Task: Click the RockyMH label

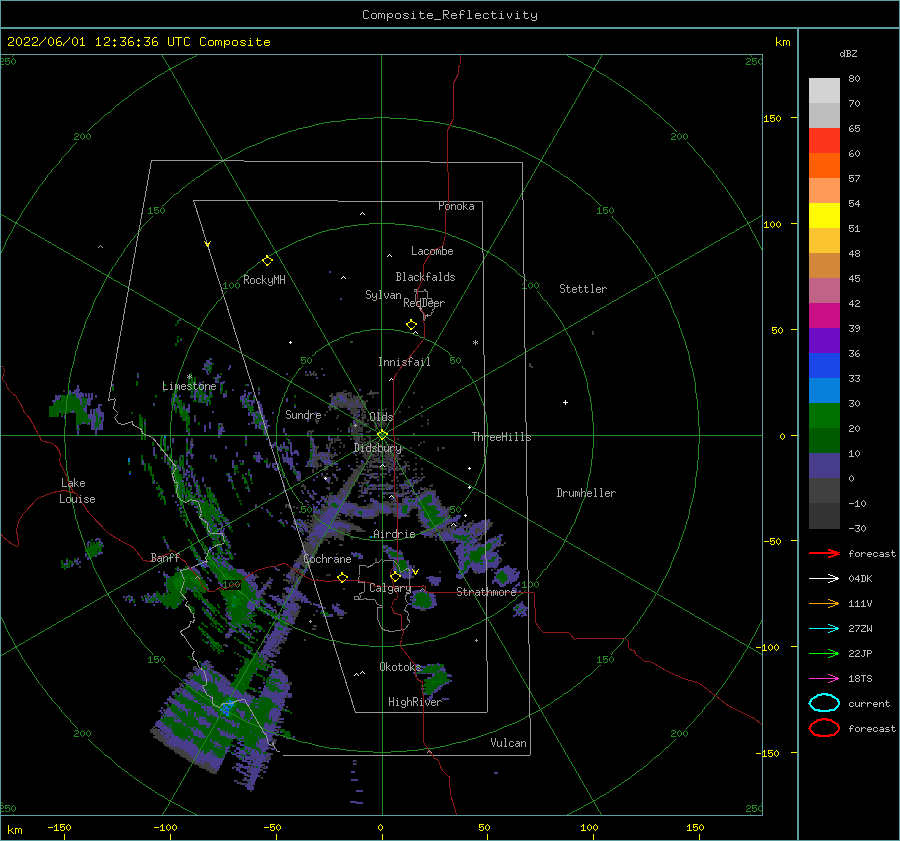Action: (x=264, y=280)
